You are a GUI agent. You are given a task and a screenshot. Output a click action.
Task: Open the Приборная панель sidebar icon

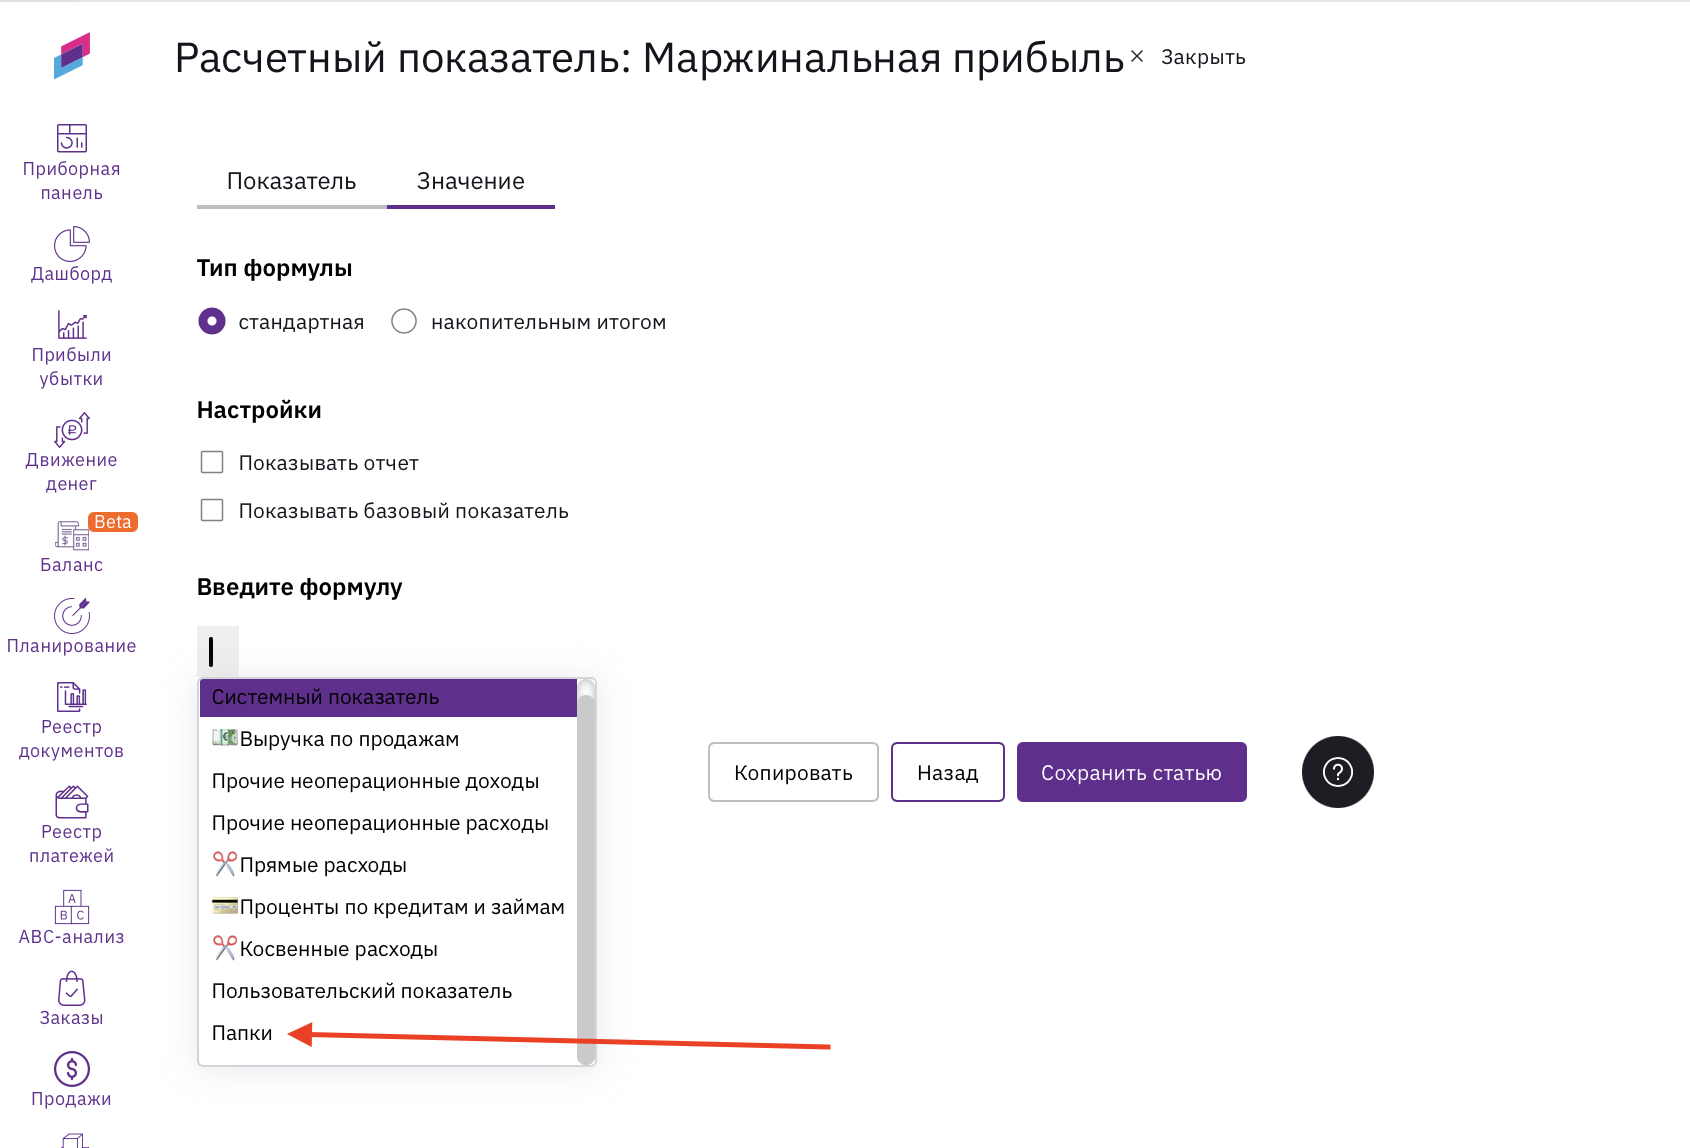pos(71,138)
